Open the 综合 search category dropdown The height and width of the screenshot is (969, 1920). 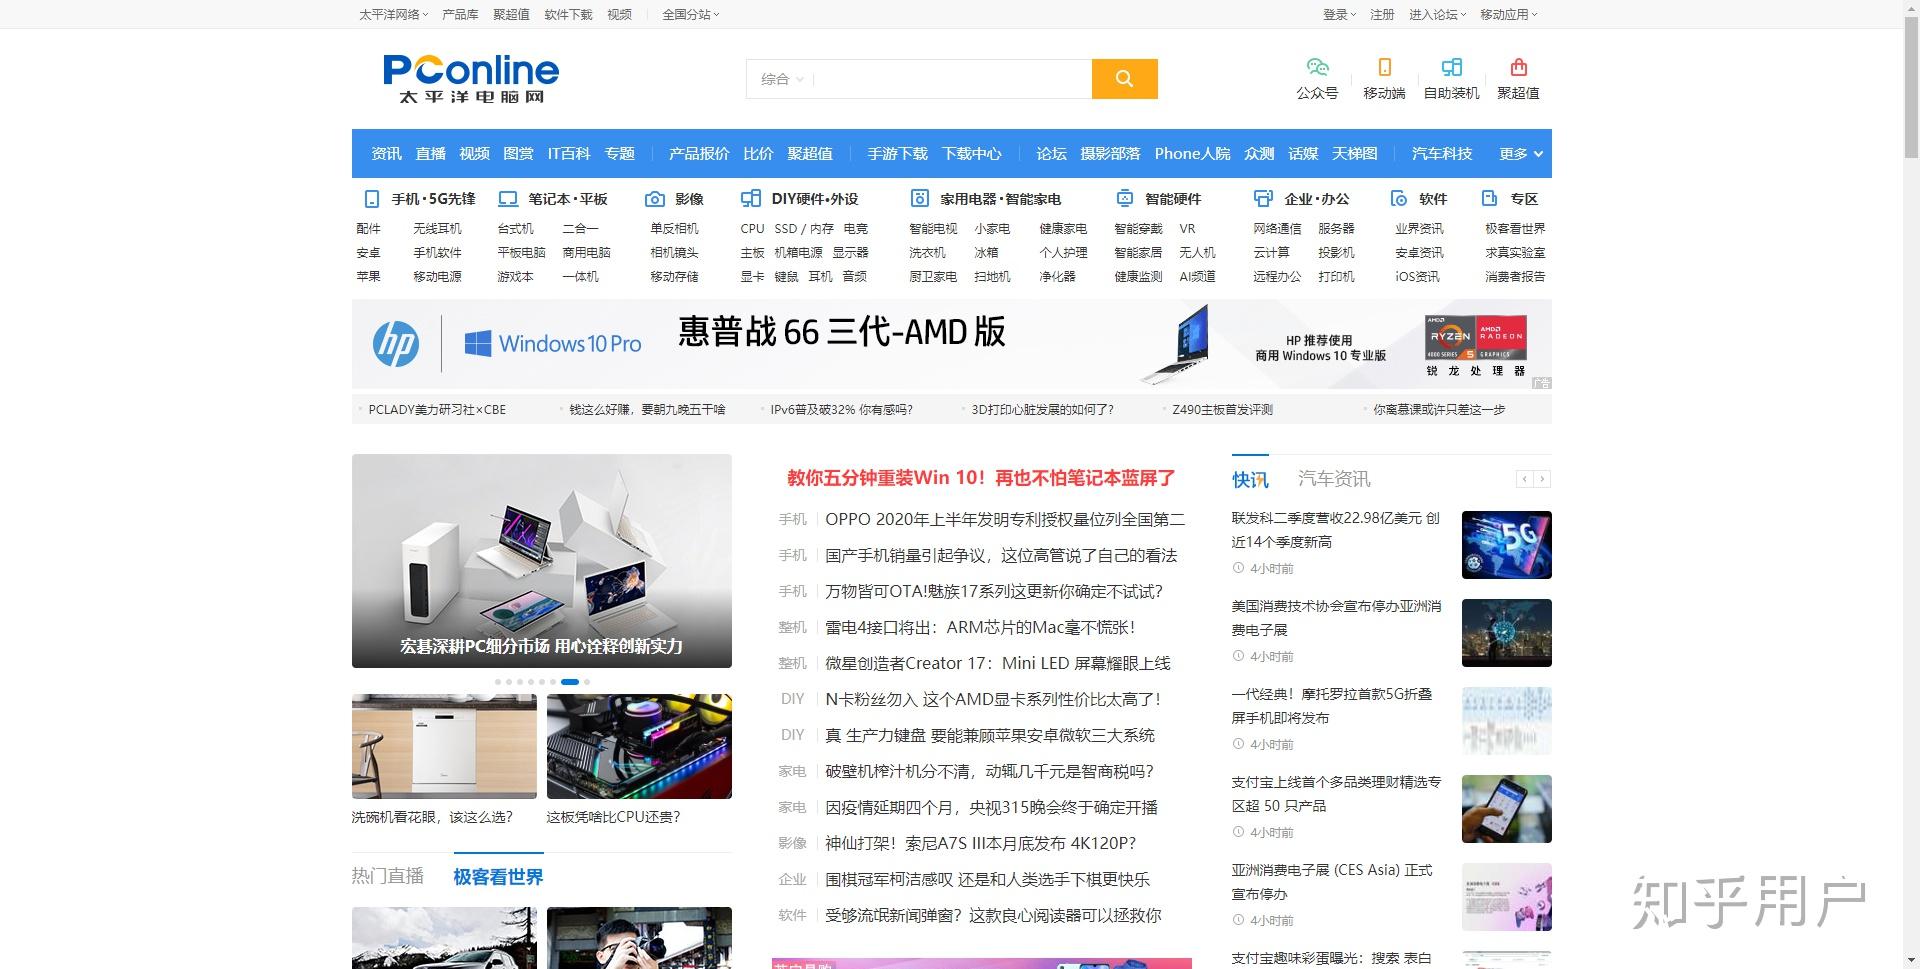[x=781, y=78]
